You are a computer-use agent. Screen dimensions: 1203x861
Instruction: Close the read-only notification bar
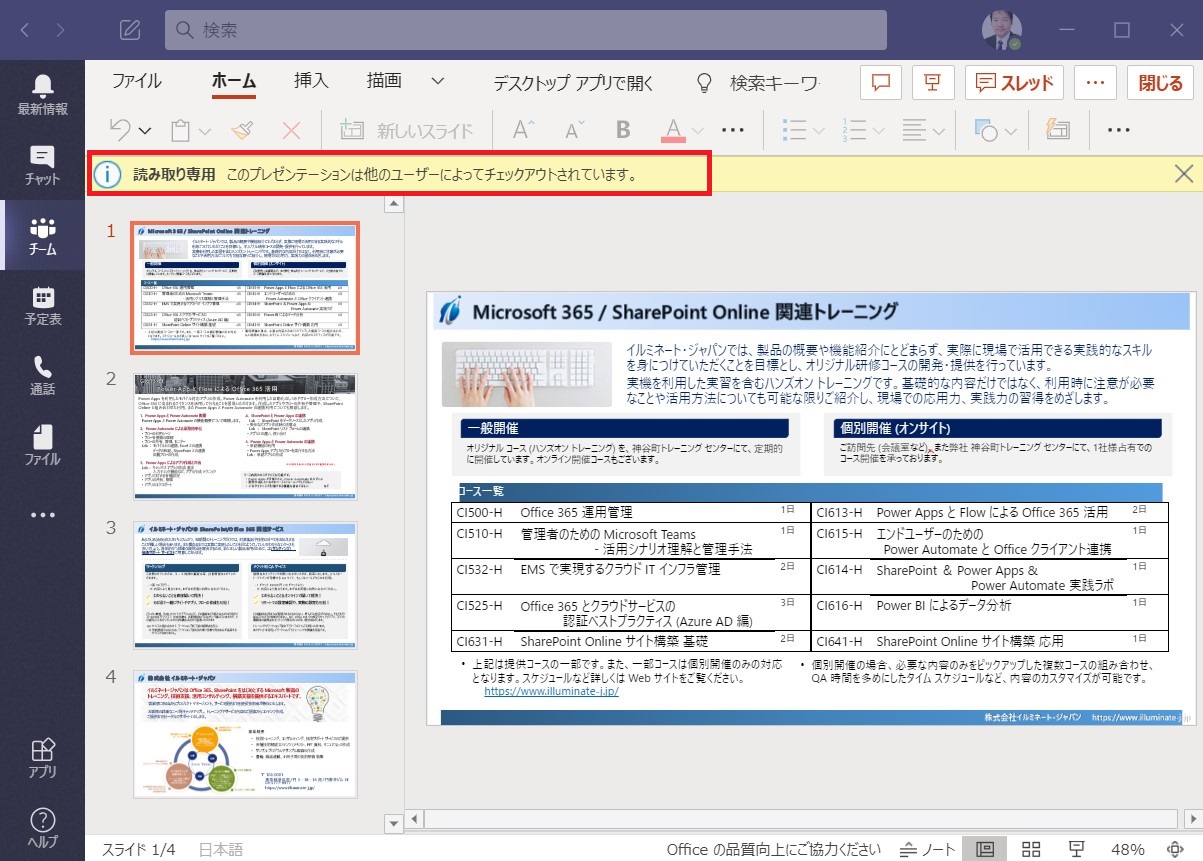click(1183, 174)
